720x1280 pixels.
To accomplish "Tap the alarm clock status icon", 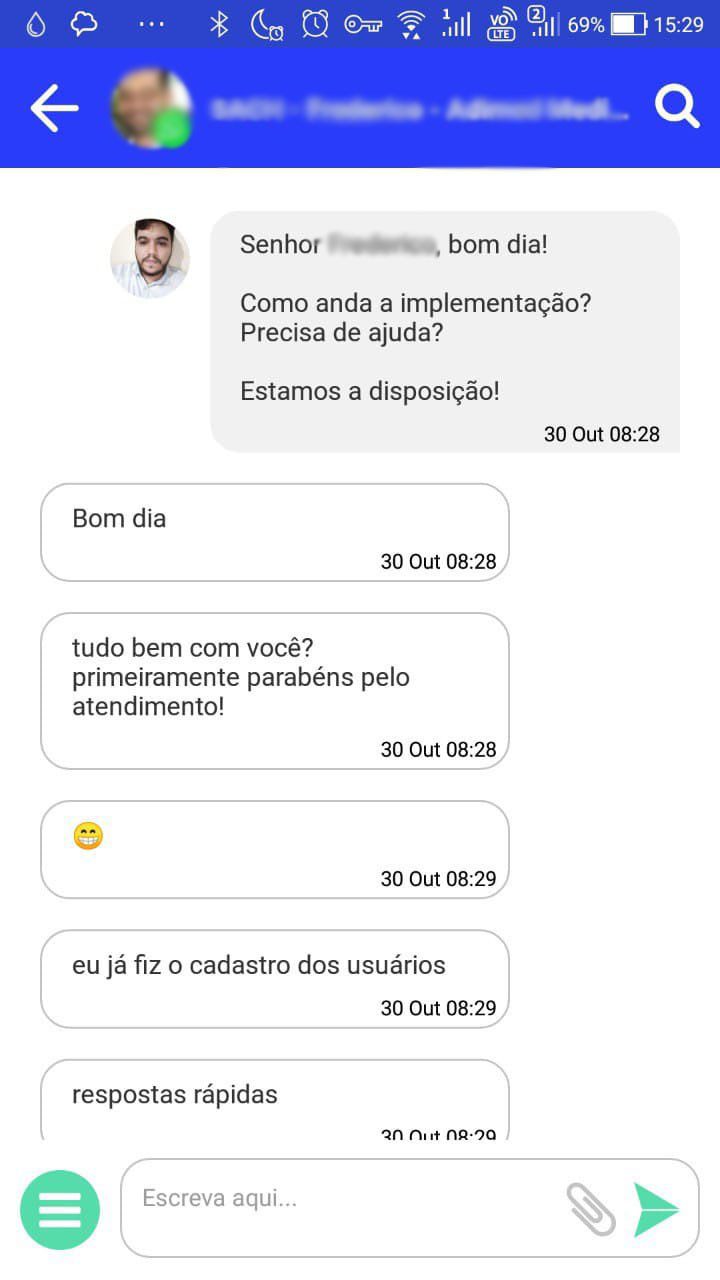I will click(x=315, y=25).
